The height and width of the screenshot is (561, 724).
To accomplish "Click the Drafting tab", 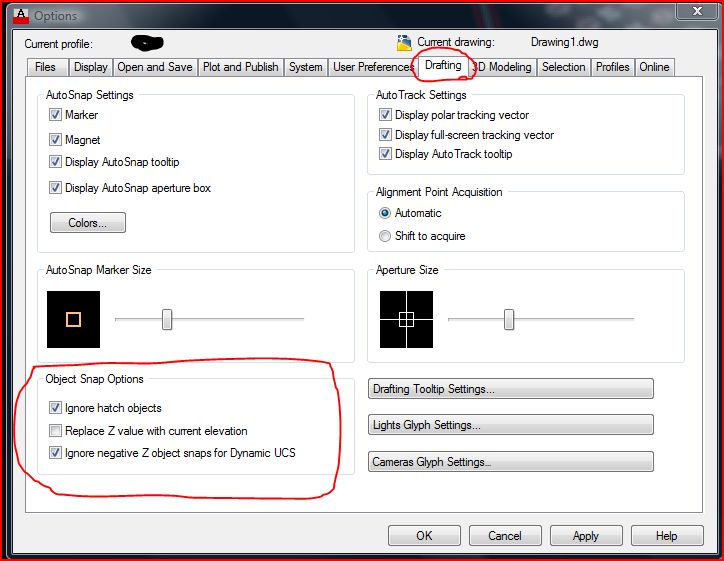I will click(x=443, y=65).
